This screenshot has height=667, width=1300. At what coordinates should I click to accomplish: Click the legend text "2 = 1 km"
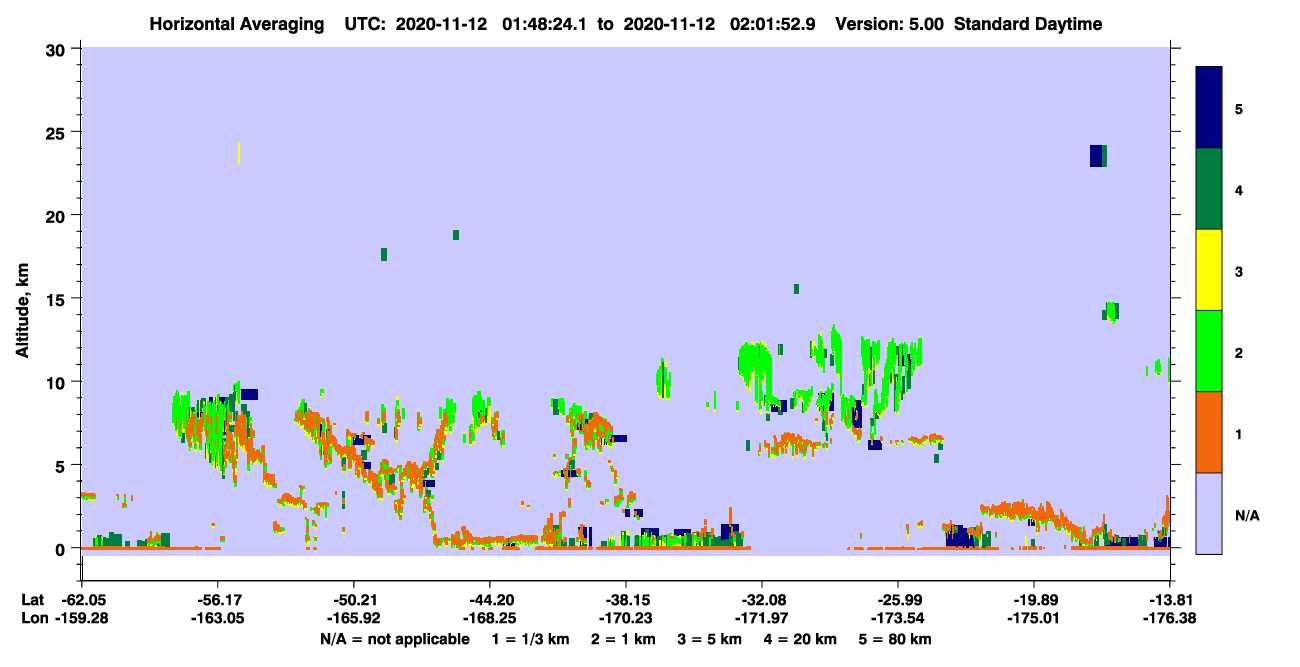click(624, 638)
